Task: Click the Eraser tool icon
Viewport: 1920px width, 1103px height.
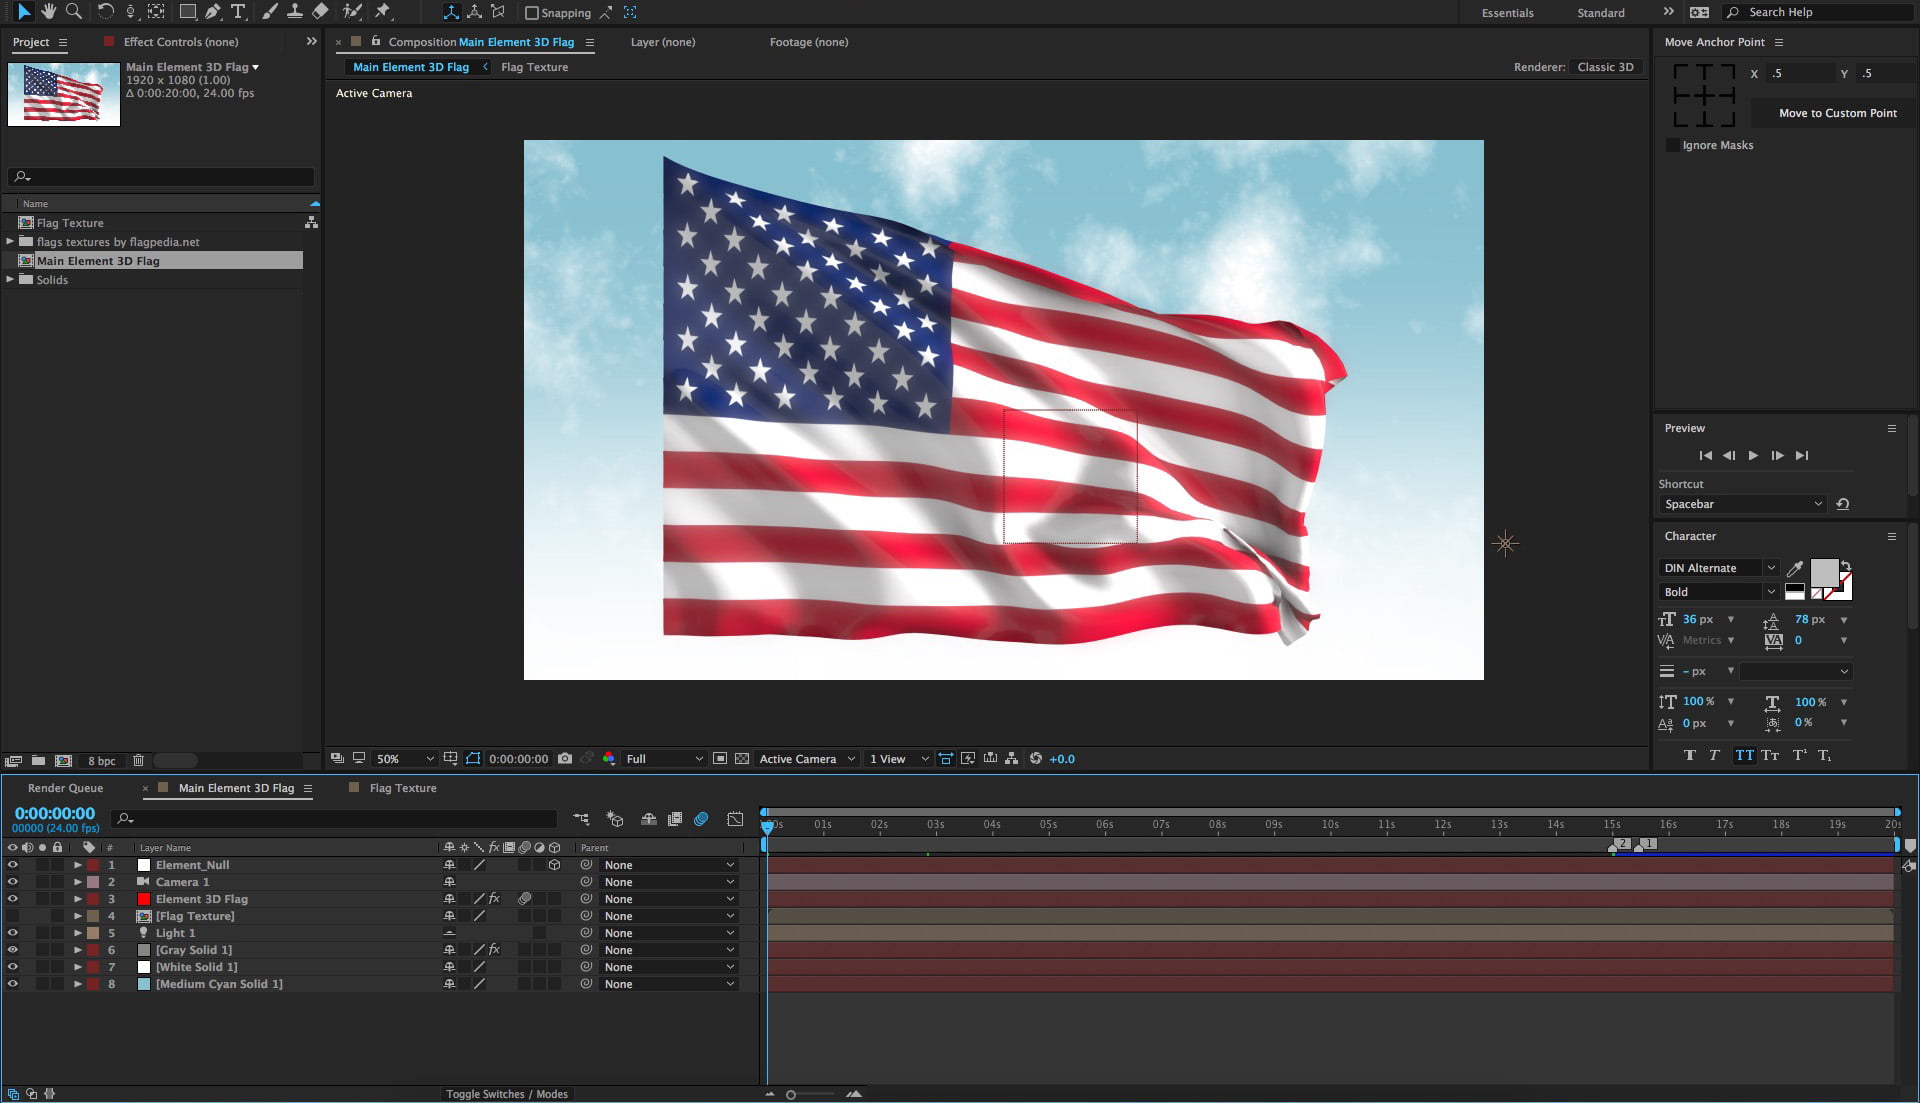Action: [x=322, y=12]
